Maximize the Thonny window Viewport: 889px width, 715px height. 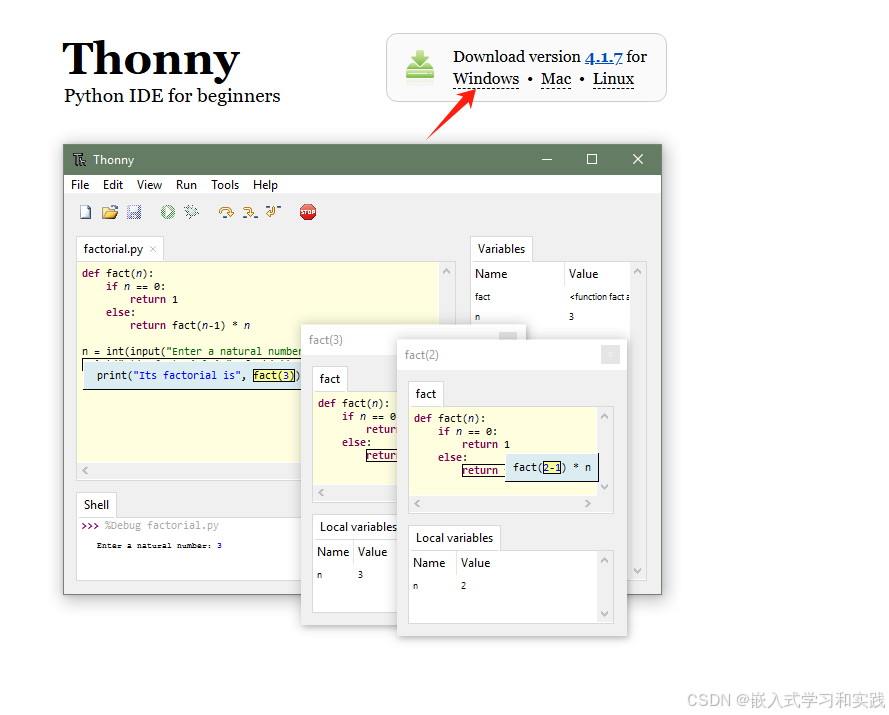[592, 159]
